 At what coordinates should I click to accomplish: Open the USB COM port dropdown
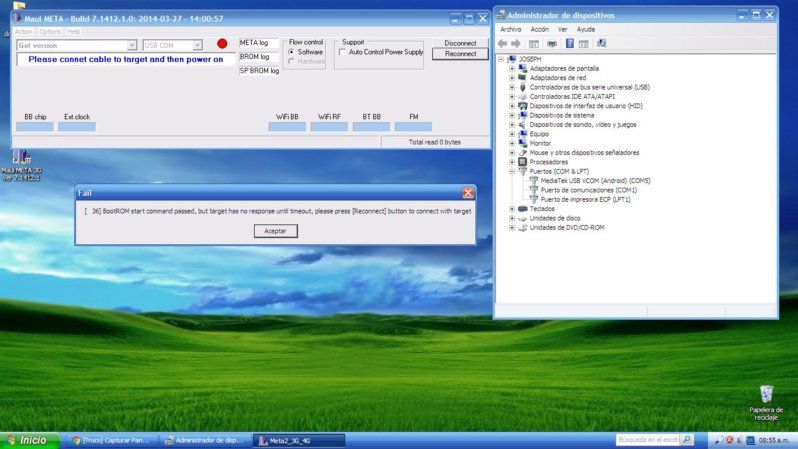point(197,45)
